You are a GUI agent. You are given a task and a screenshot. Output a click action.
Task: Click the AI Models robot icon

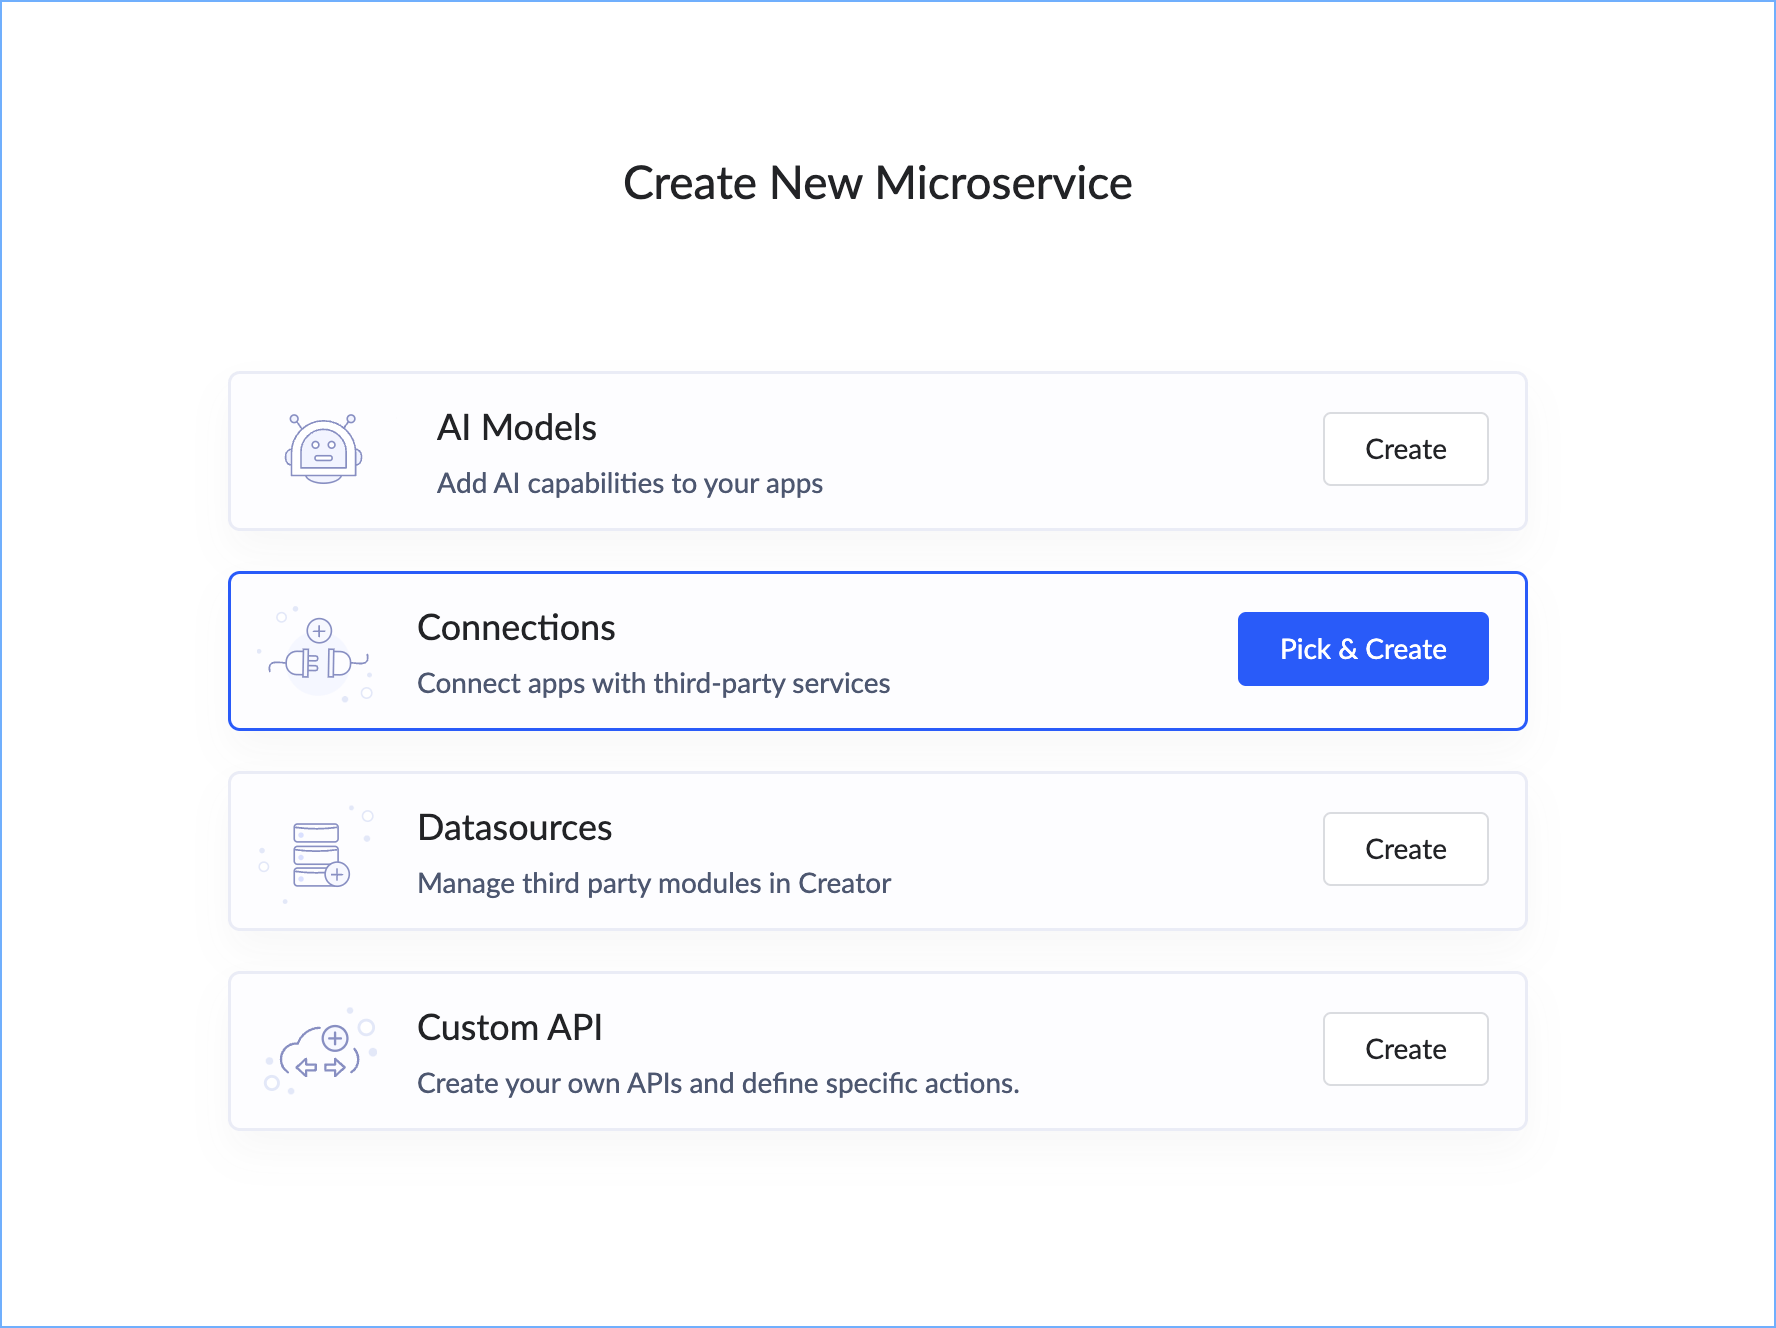pos(323,450)
